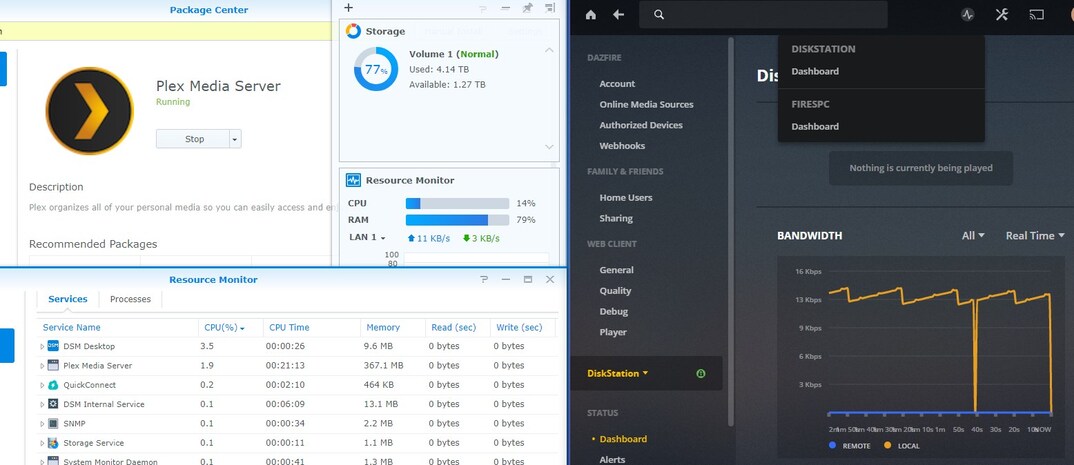
Task: Open LAN 1 interface dropdown
Action: coord(368,238)
